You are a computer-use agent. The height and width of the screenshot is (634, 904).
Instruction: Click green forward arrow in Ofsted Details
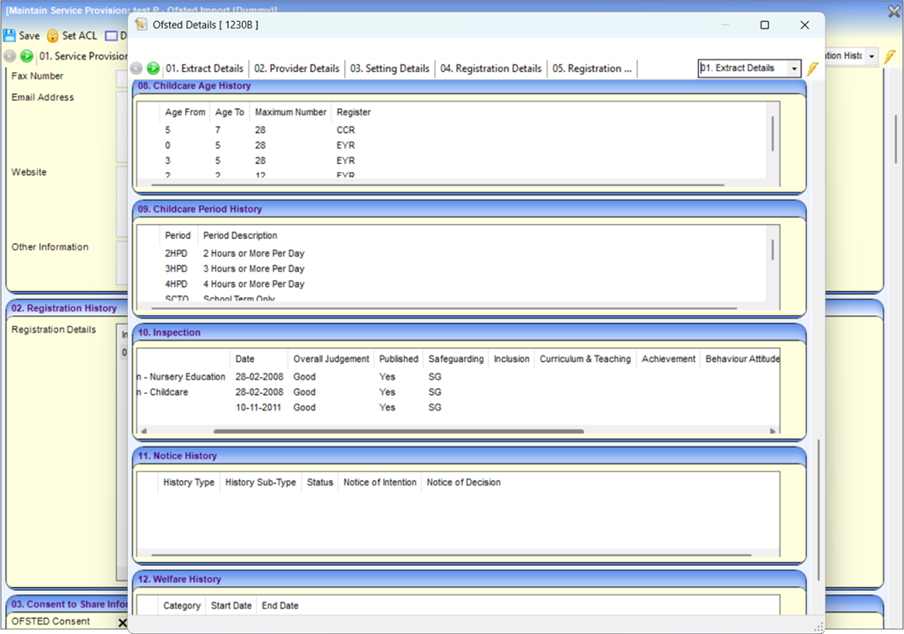click(x=153, y=68)
